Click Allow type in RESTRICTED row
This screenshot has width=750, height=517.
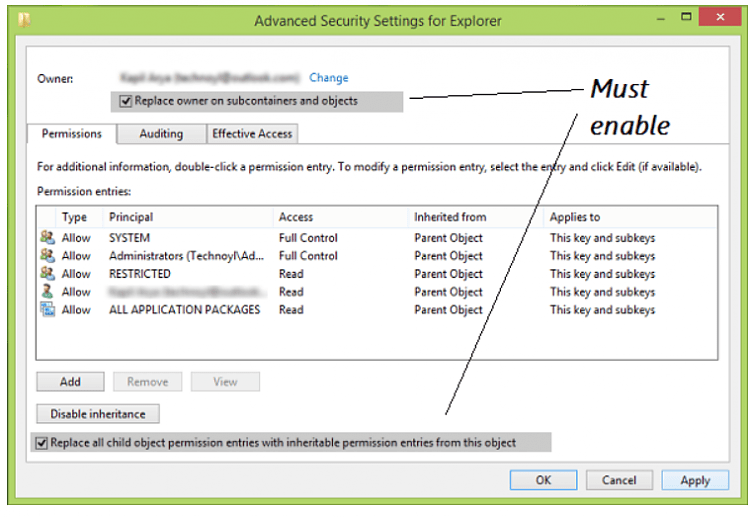pos(76,274)
